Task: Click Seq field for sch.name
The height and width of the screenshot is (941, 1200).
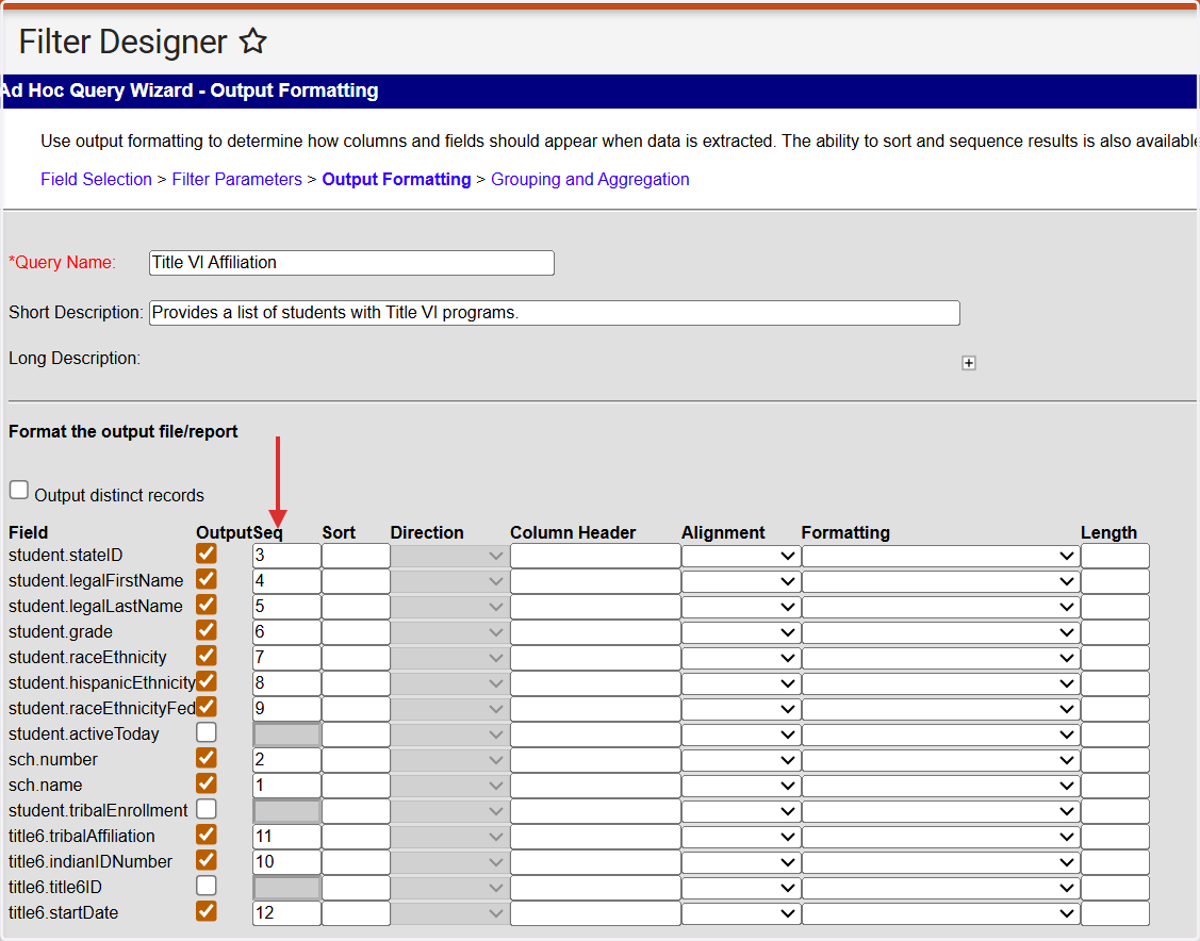Action: [x=287, y=785]
